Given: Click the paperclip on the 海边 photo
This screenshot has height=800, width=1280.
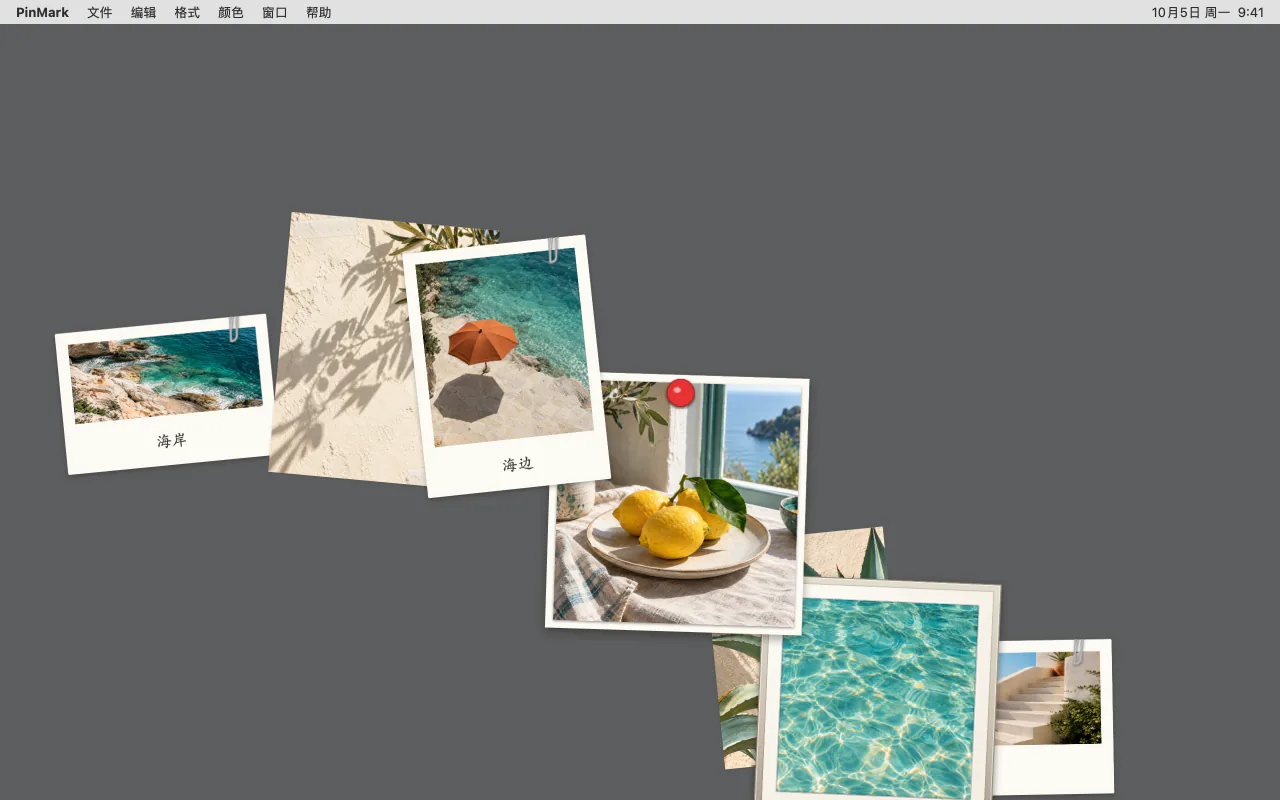Looking at the screenshot, I should 552,250.
